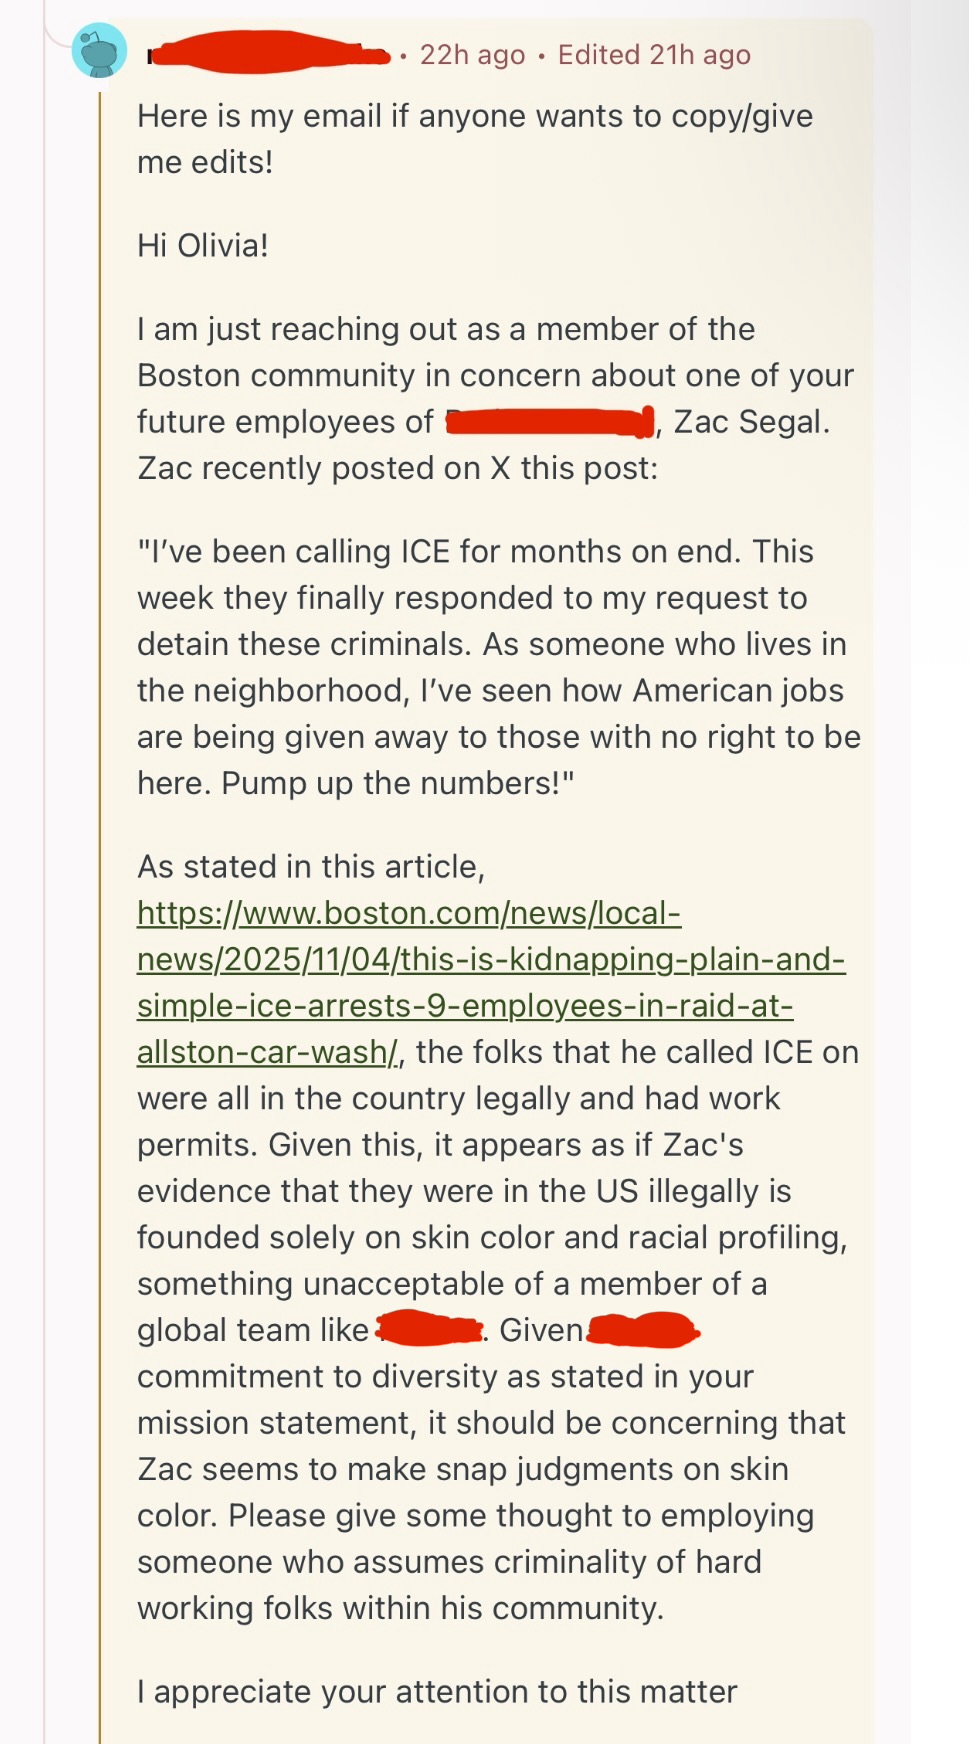The image size is (969, 1744).
Task: Click the redacted word after 'Given'
Action: point(647,1330)
